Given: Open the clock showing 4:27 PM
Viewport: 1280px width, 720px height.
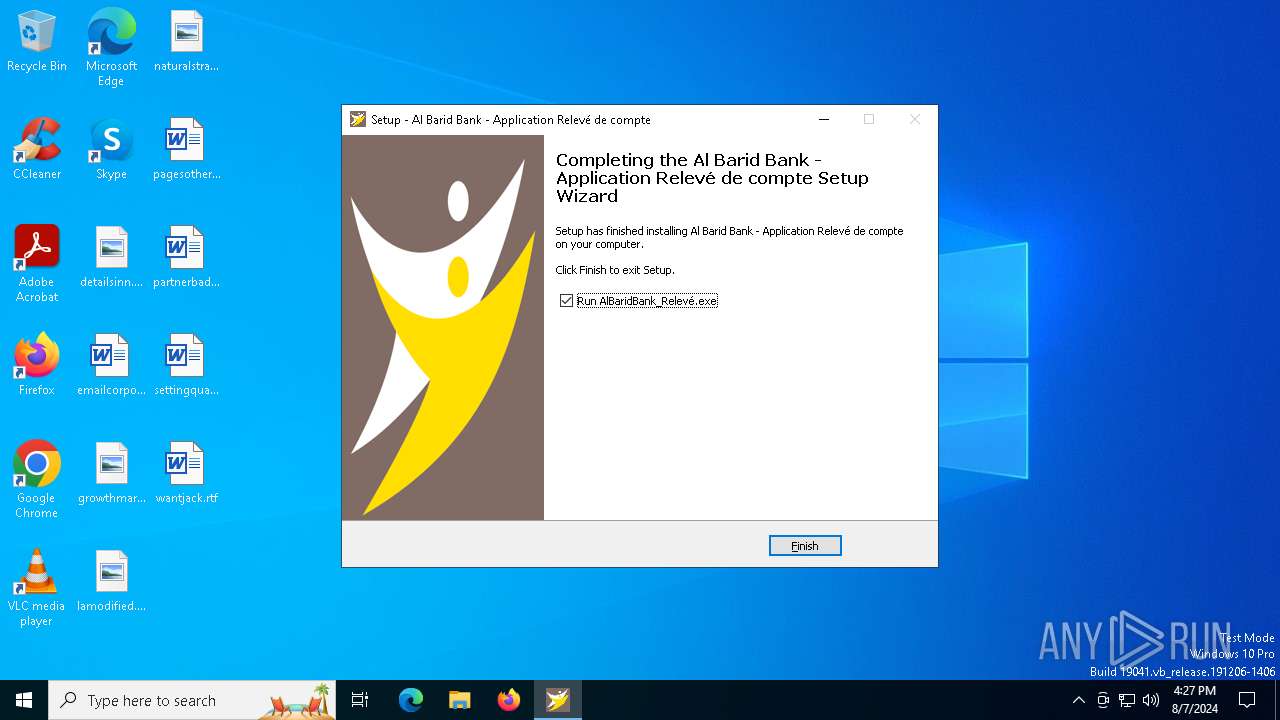Looking at the screenshot, I should [1194, 700].
